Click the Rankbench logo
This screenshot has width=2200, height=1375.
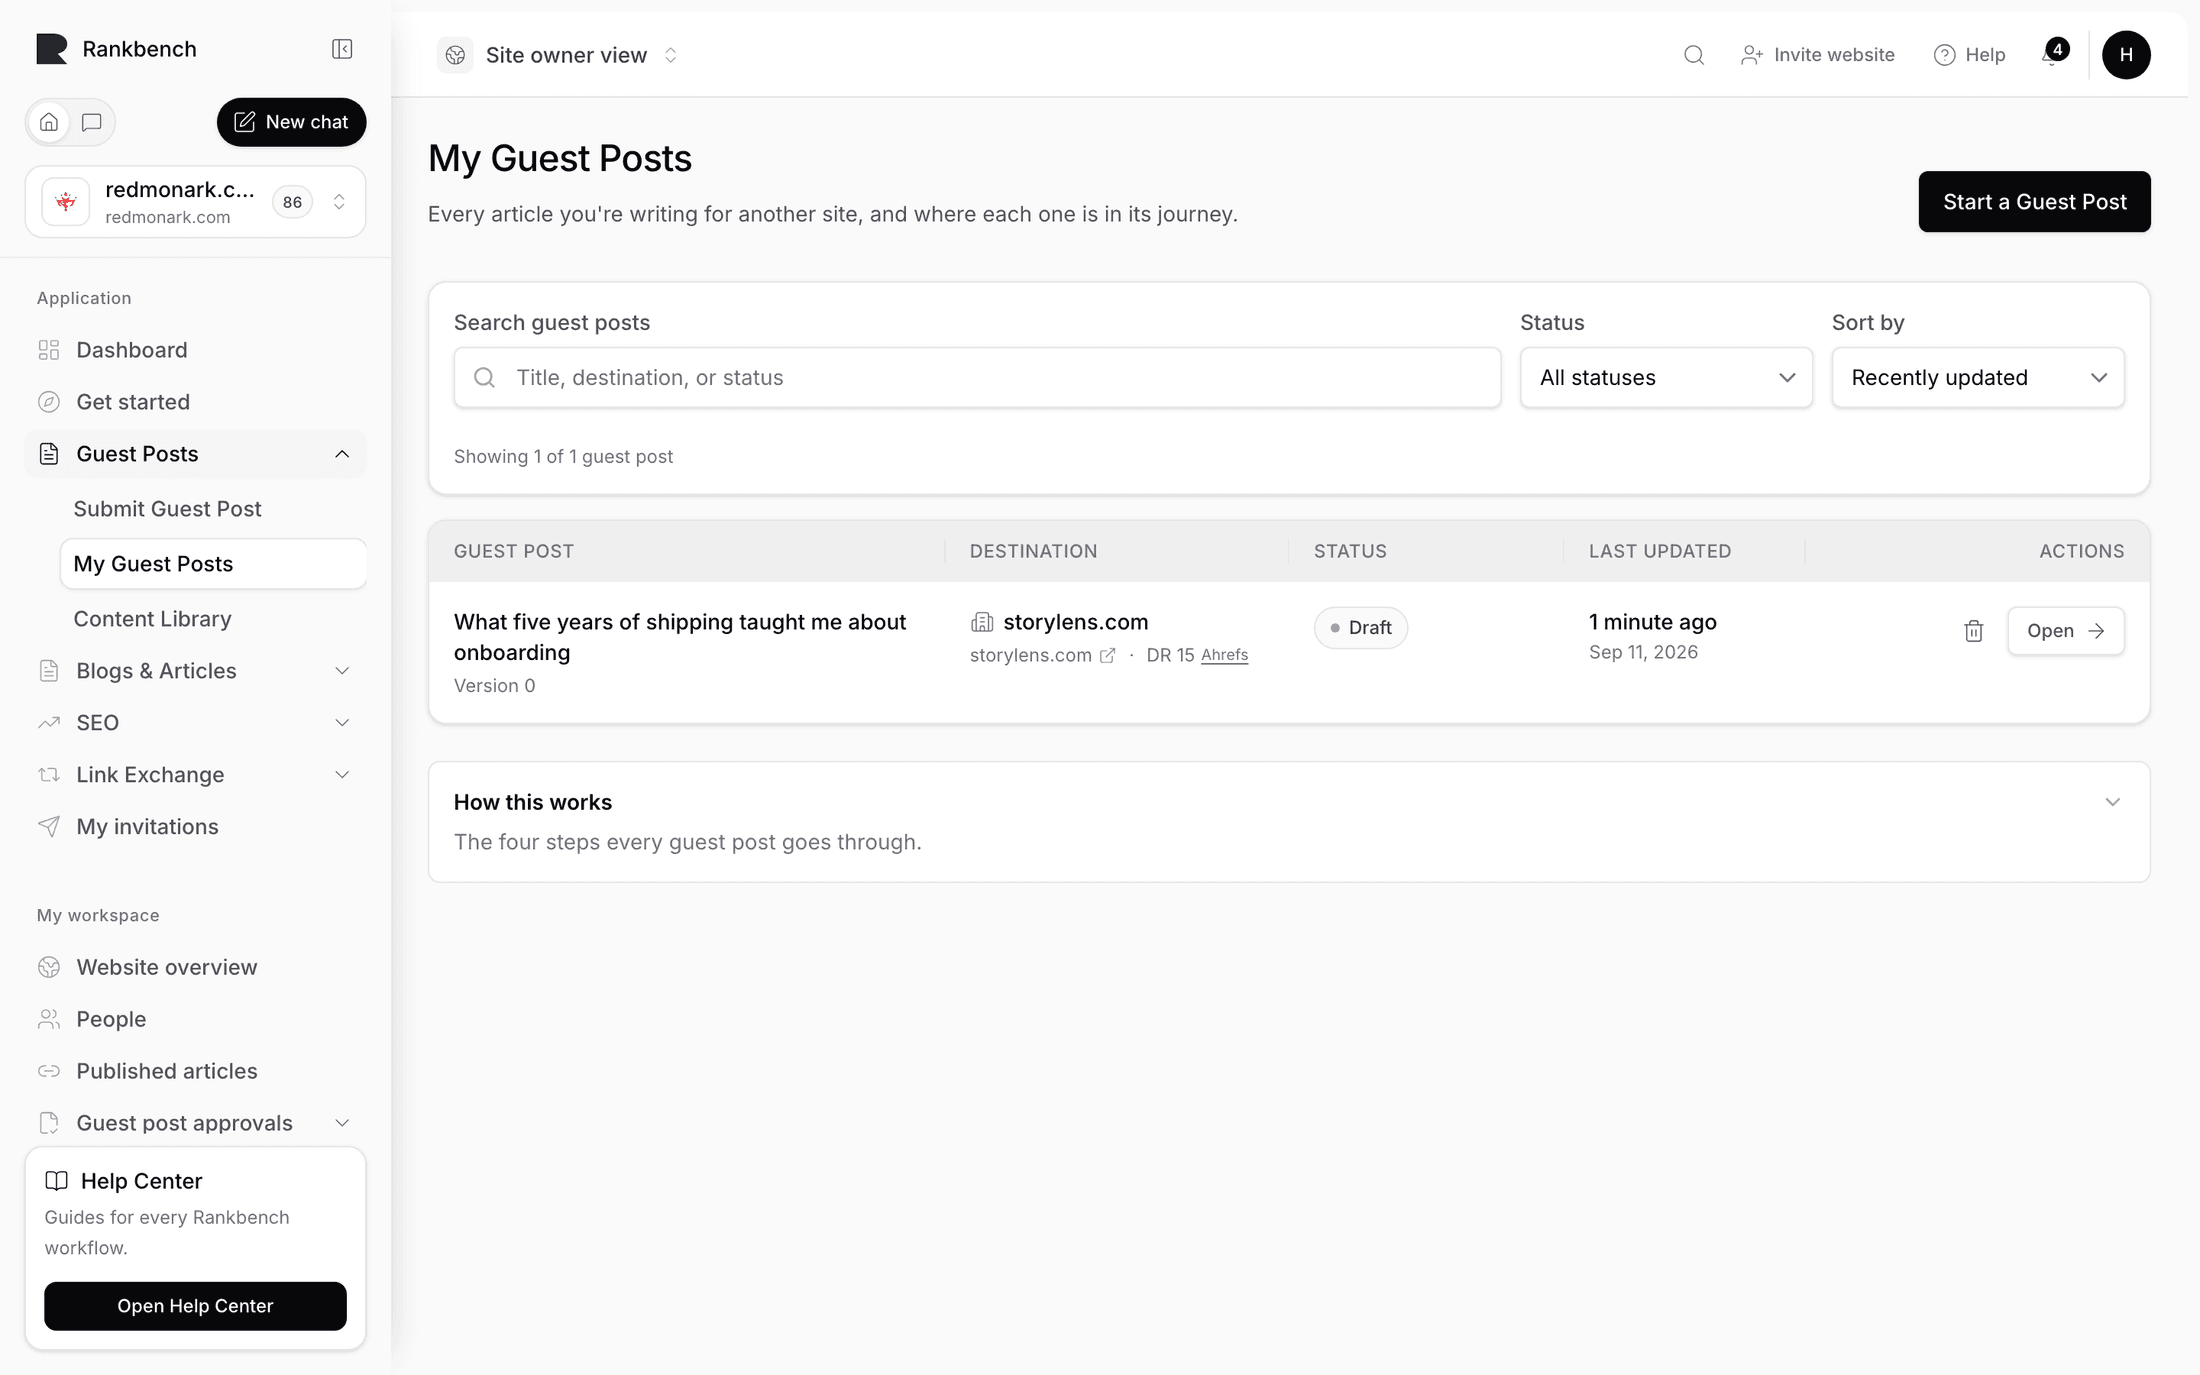52,49
